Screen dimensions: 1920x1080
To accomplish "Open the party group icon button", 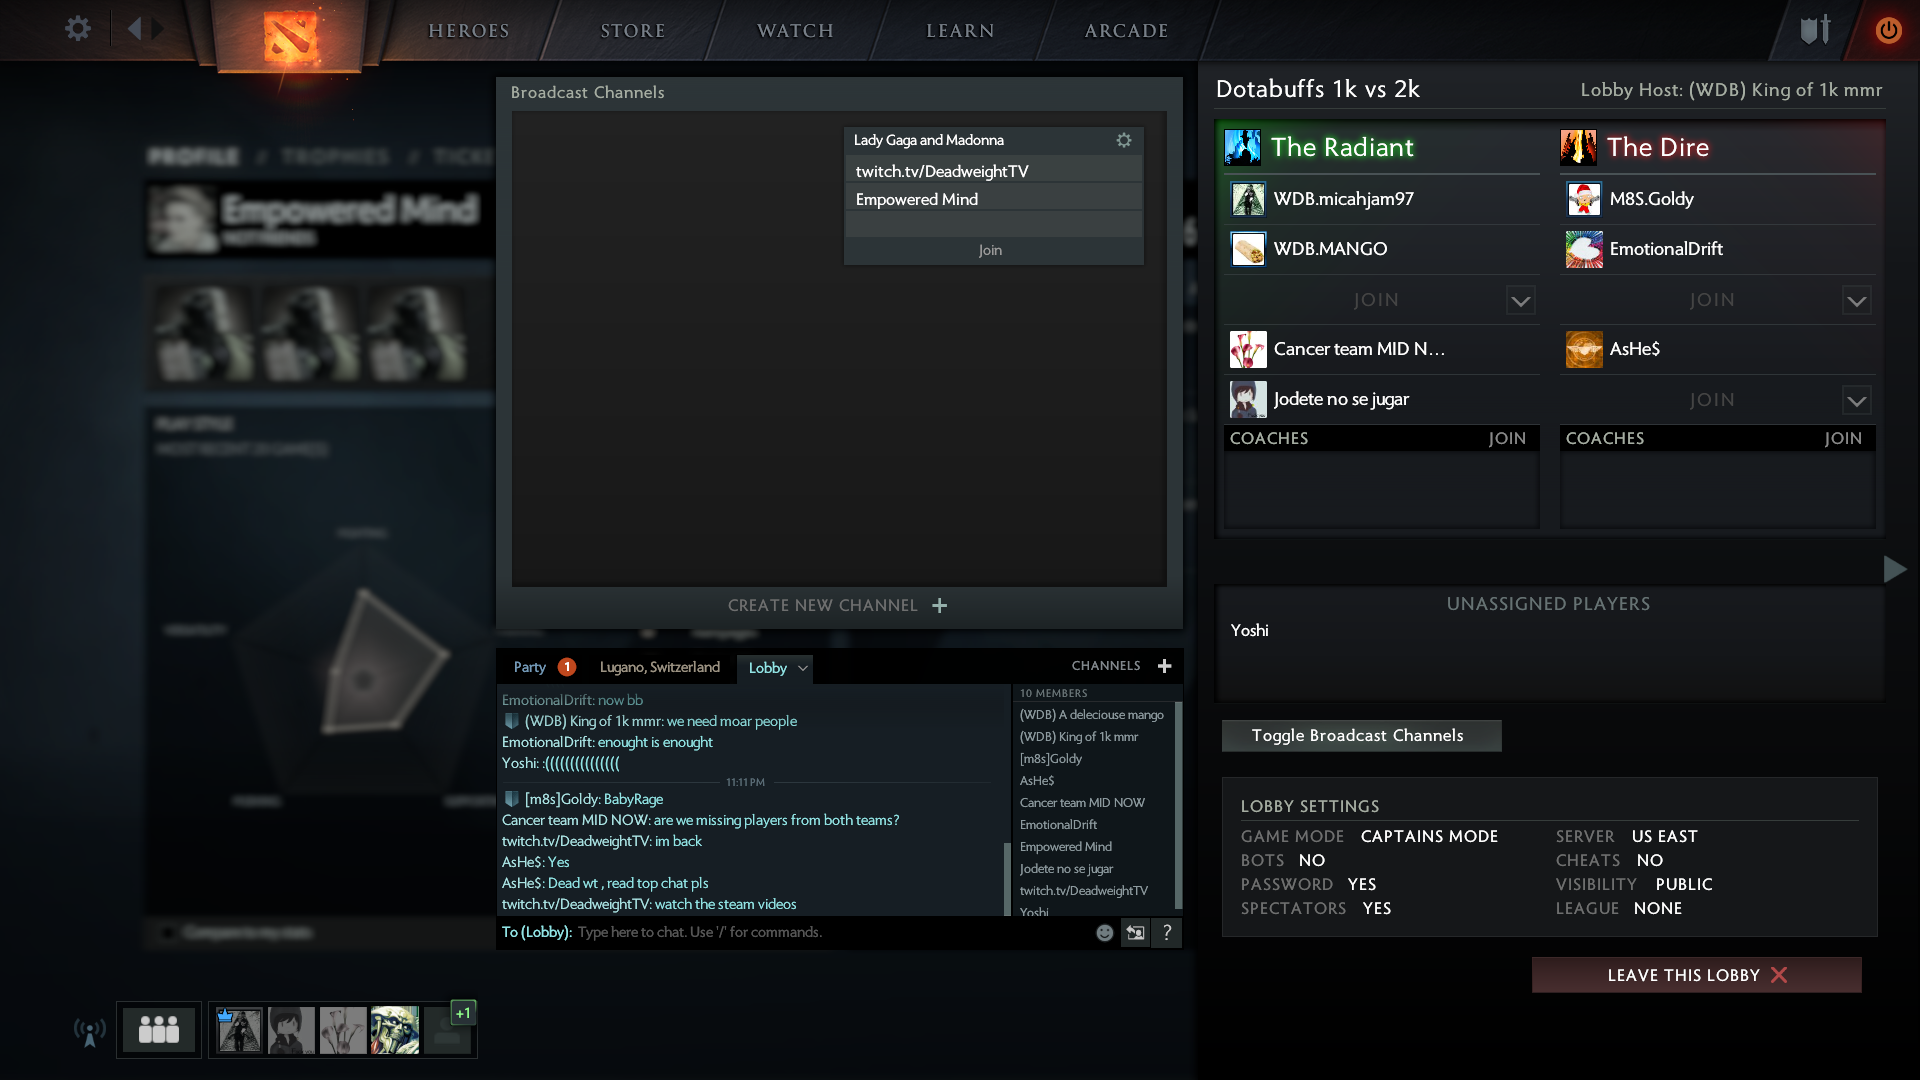I will click(x=159, y=1029).
